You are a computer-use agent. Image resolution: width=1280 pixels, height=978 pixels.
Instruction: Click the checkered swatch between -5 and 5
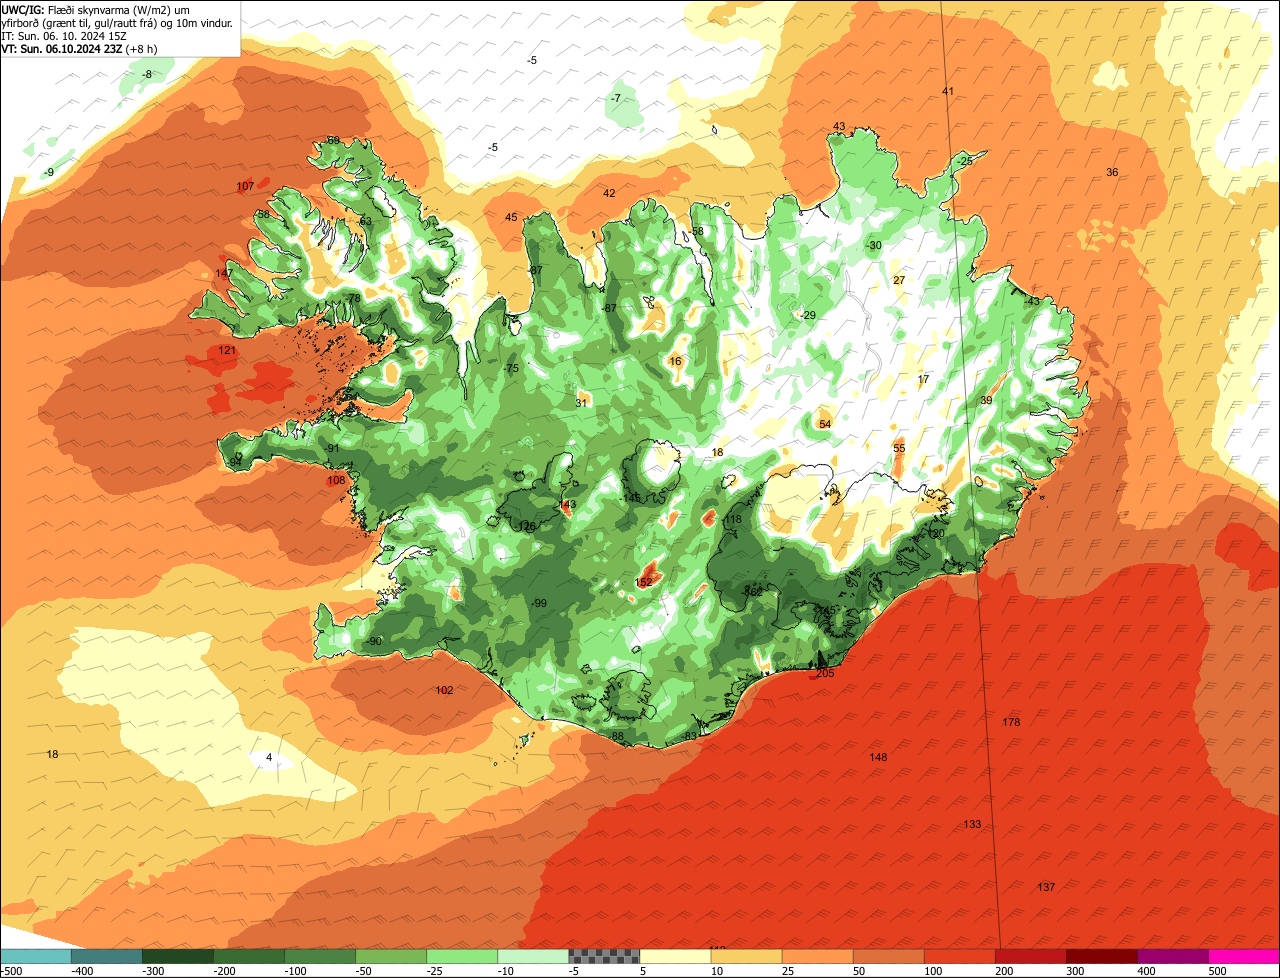(x=604, y=956)
